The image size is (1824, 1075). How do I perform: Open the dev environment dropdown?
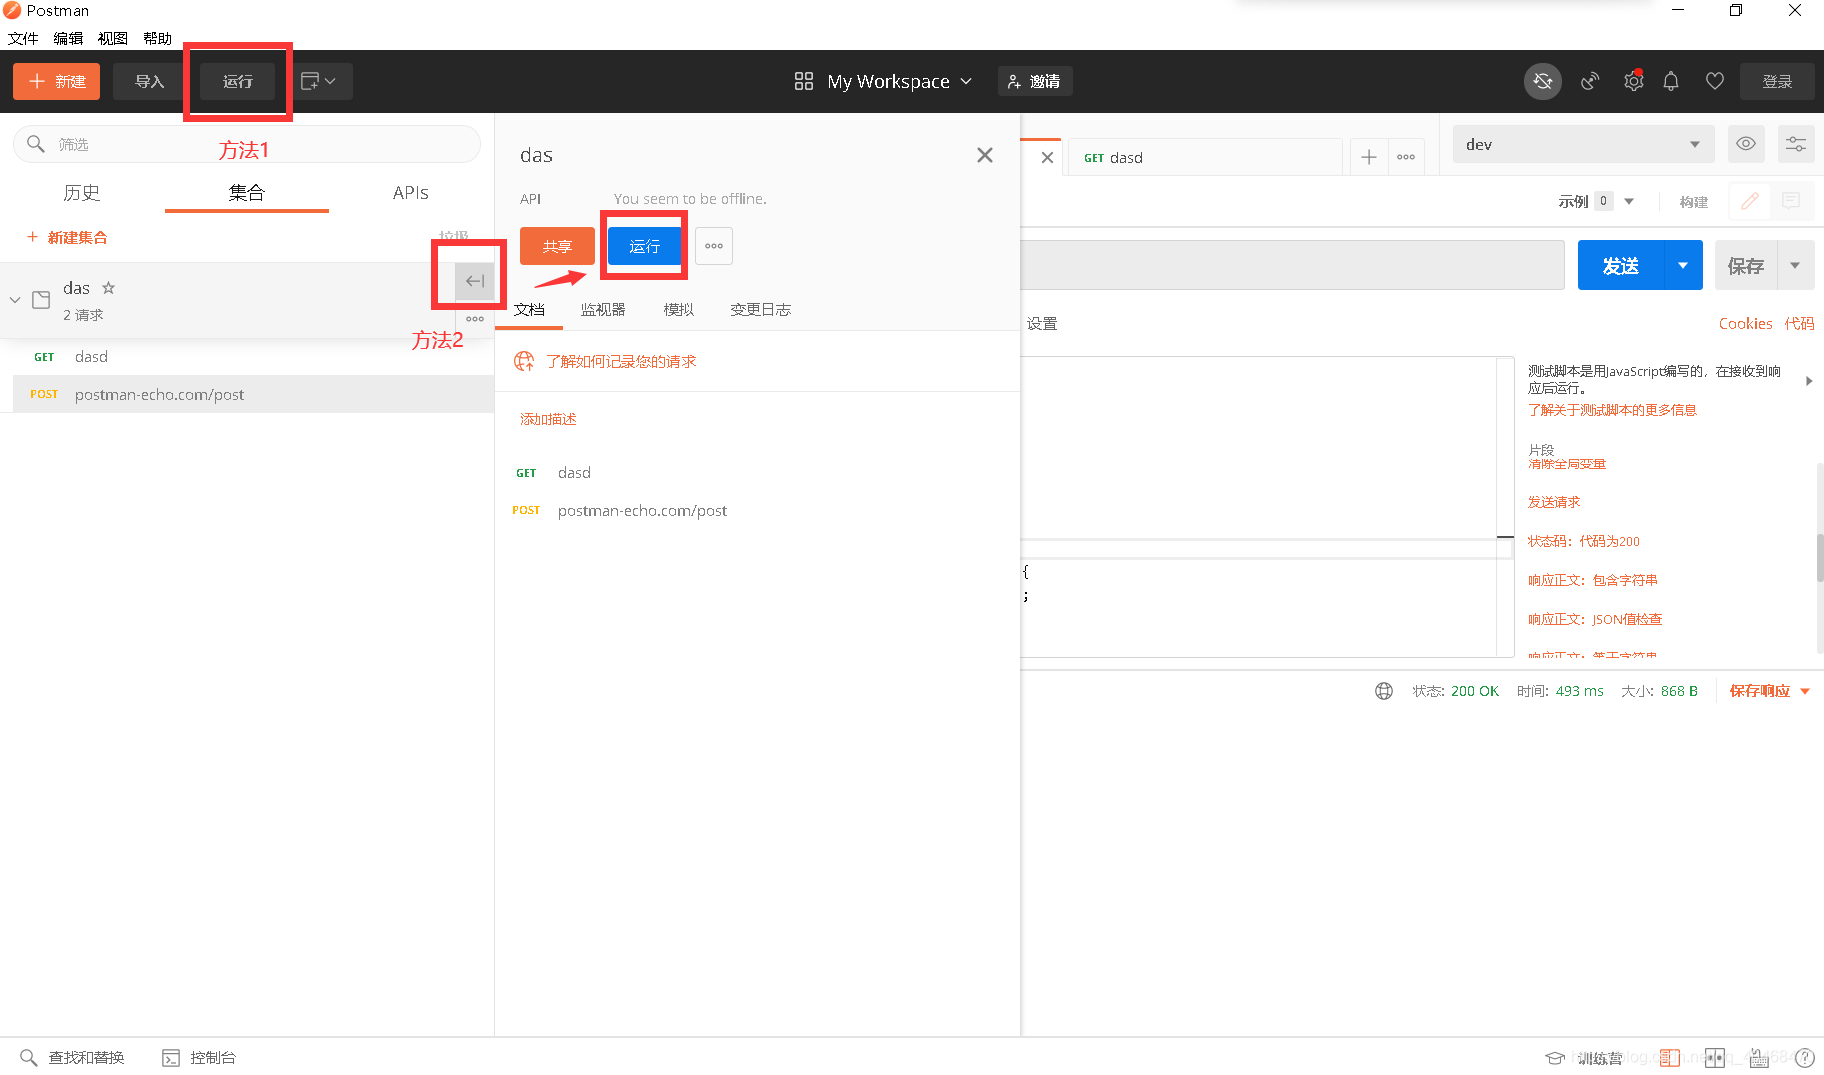(1584, 144)
